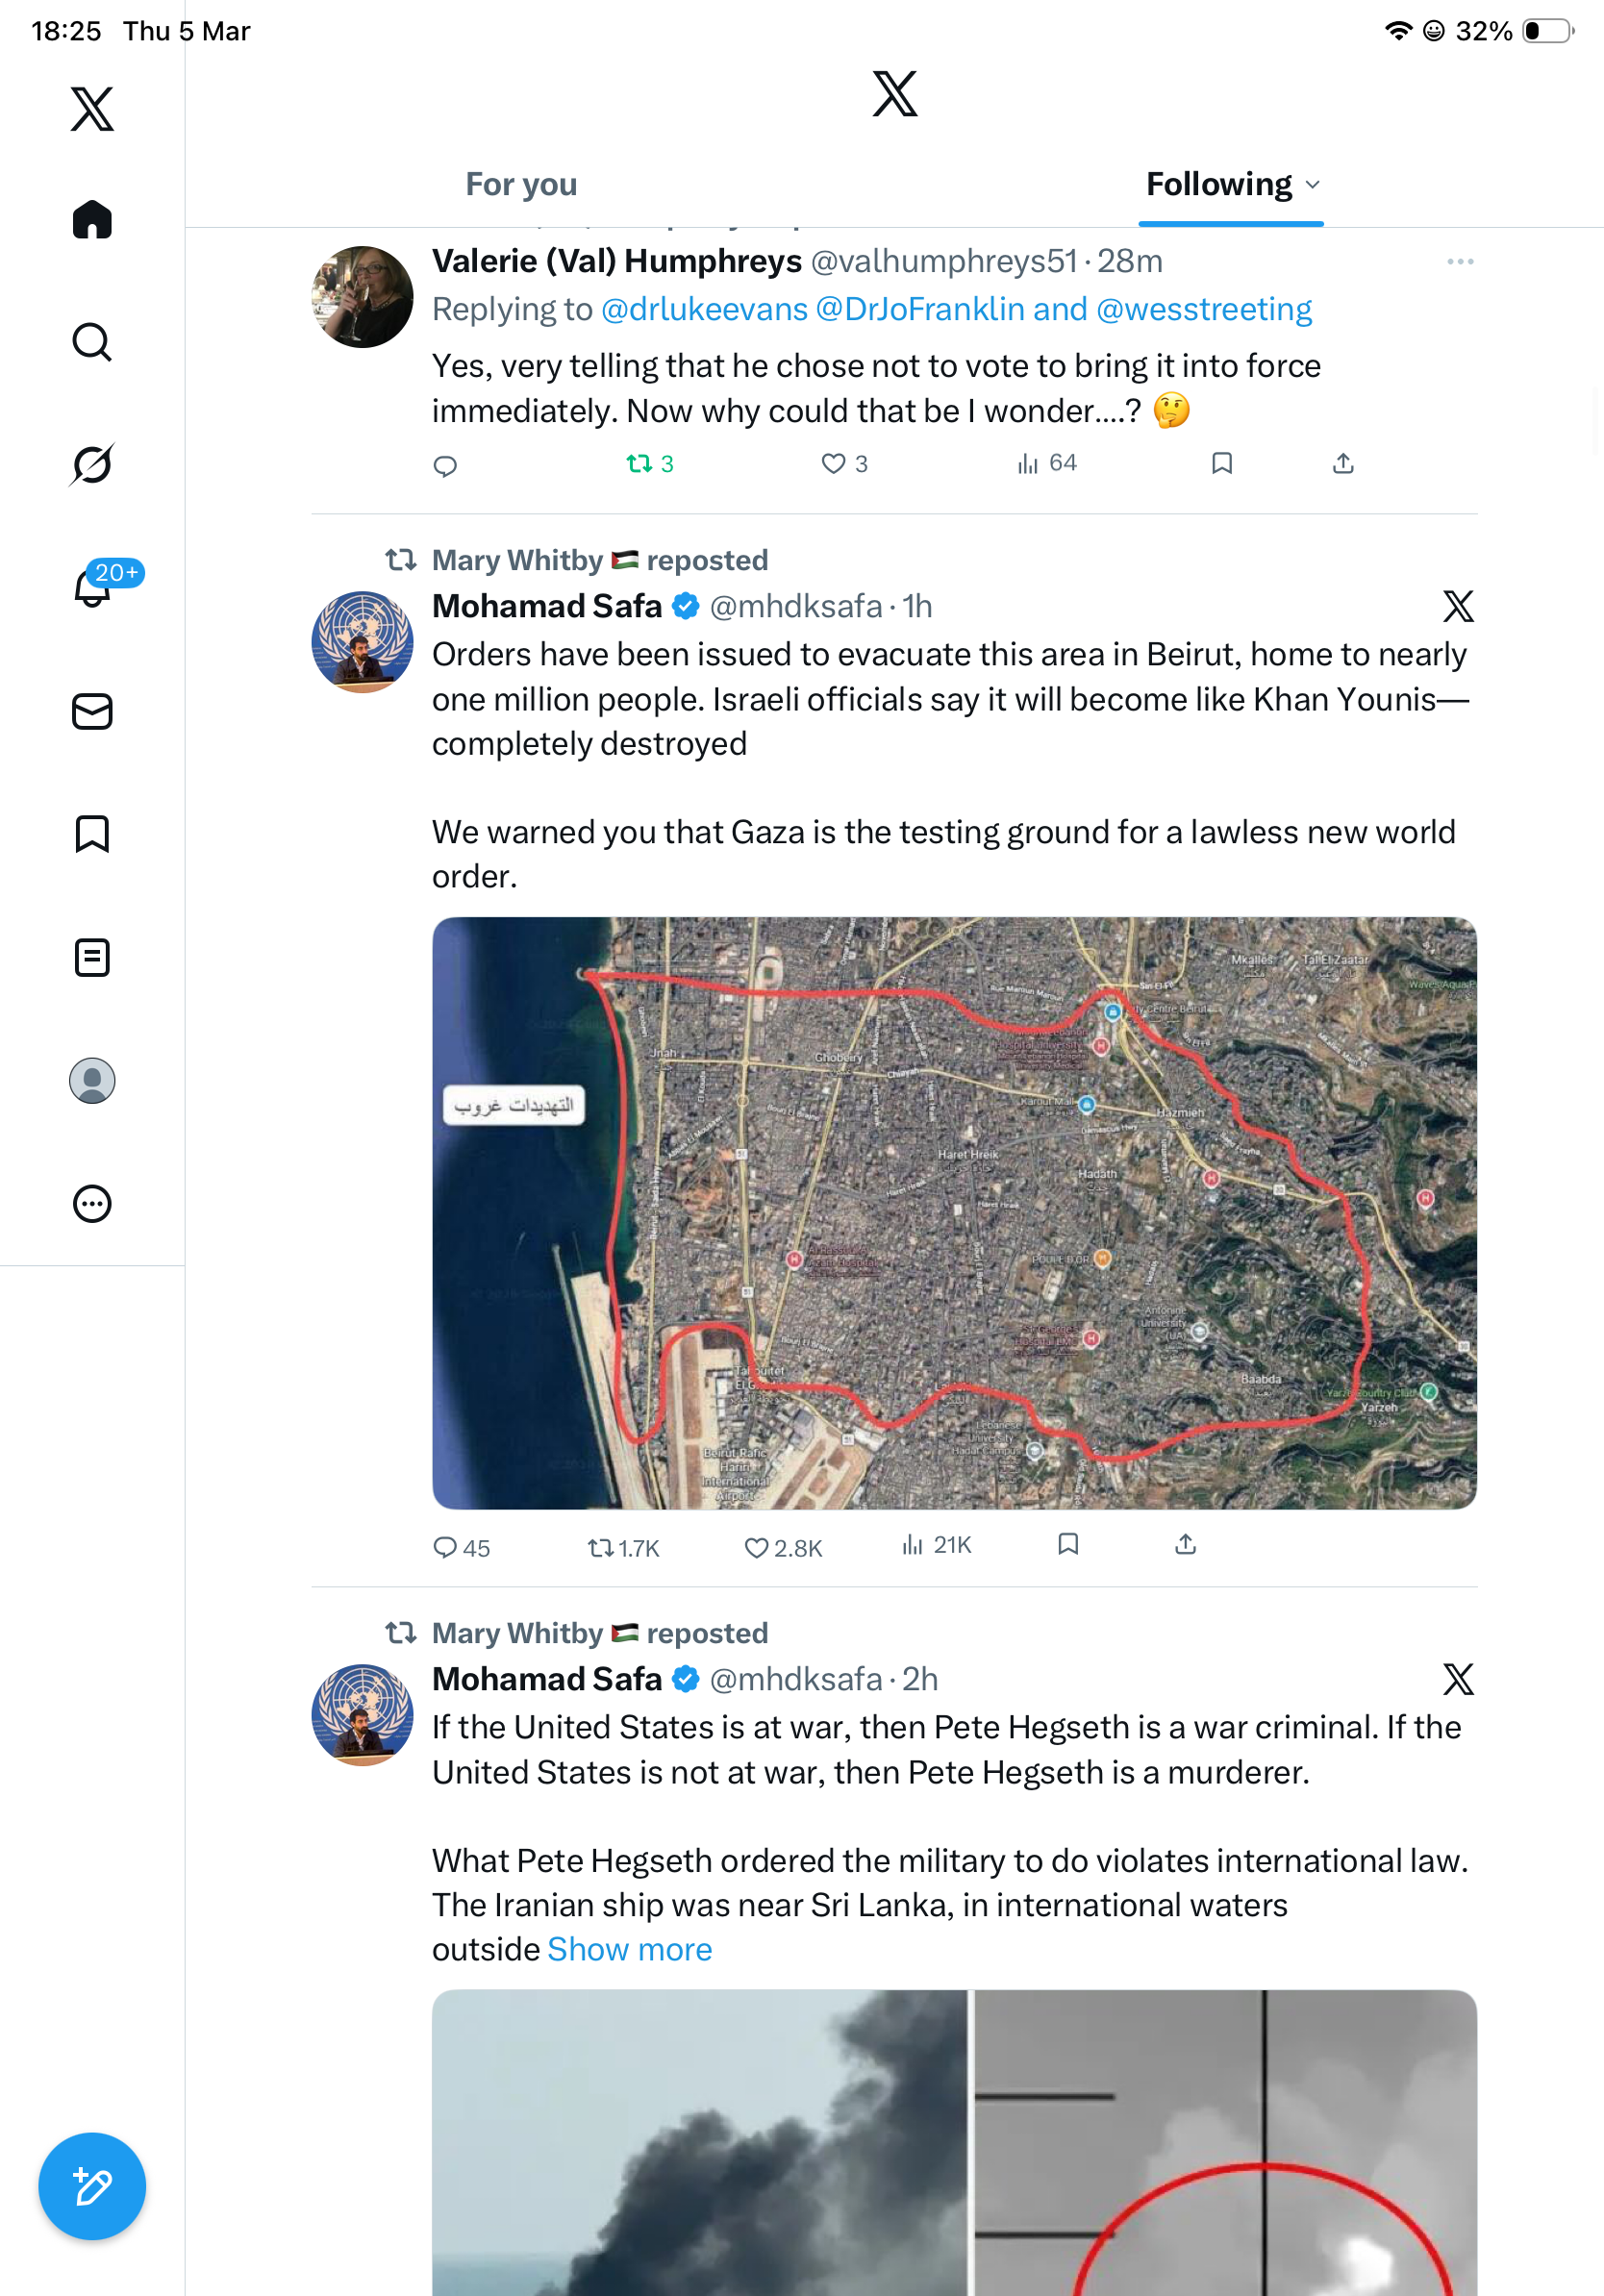Open the Beirut evacuation map image

(x=954, y=1212)
